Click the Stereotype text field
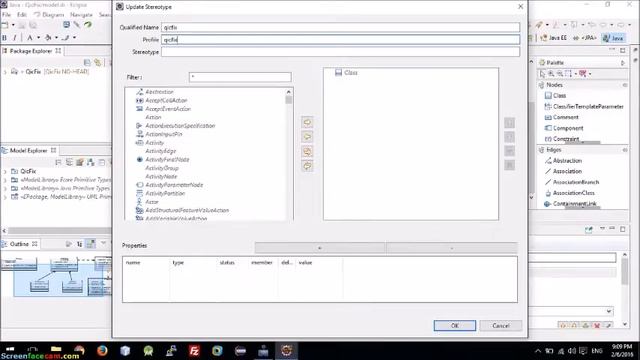The height and width of the screenshot is (360, 640). pos(340,52)
